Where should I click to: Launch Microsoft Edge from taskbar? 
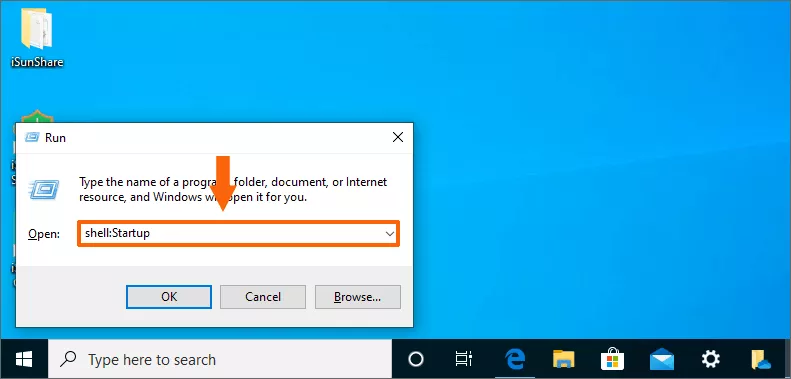tap(515, 359)
